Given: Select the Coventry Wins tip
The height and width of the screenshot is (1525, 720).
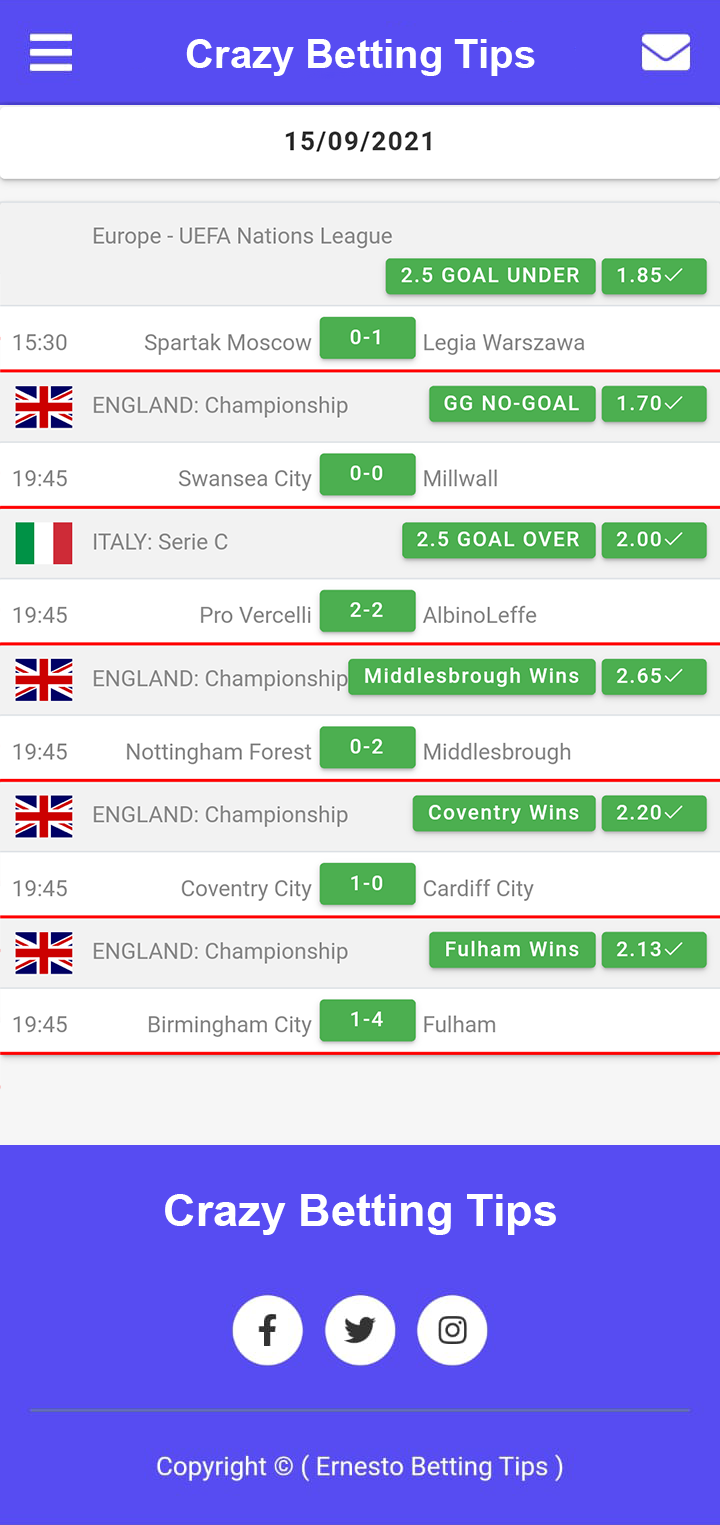Looking at the screenshot, I should (504, 813).
